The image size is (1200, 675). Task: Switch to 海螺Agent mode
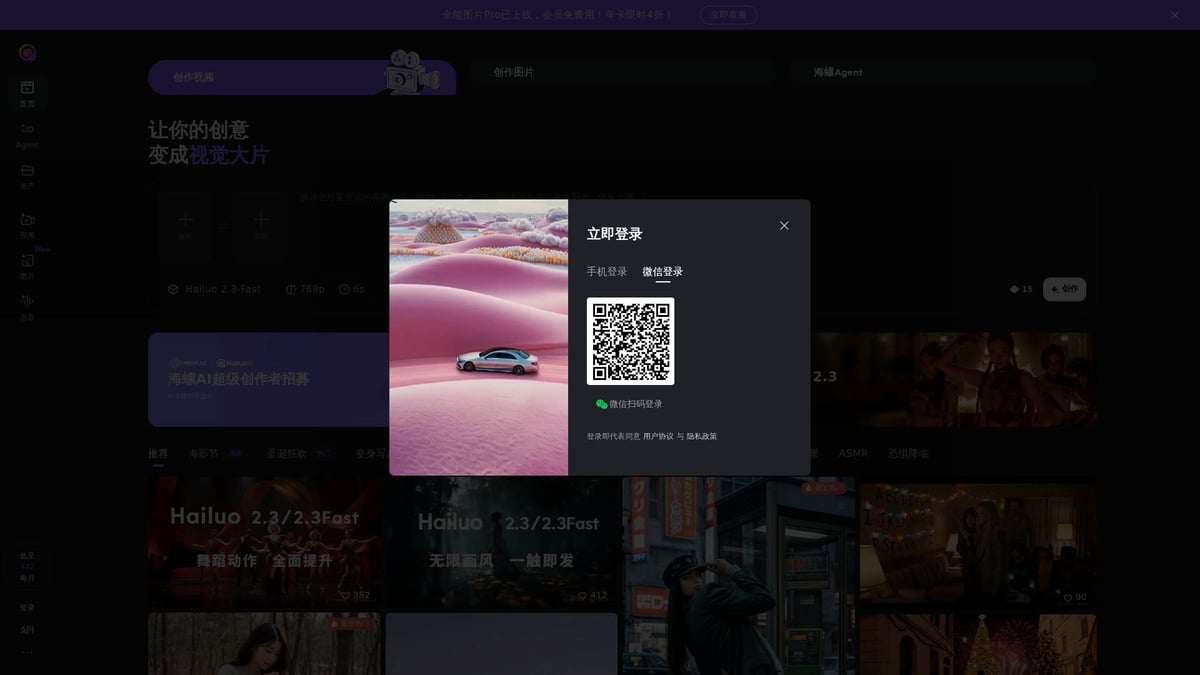(x=941, y=71)
